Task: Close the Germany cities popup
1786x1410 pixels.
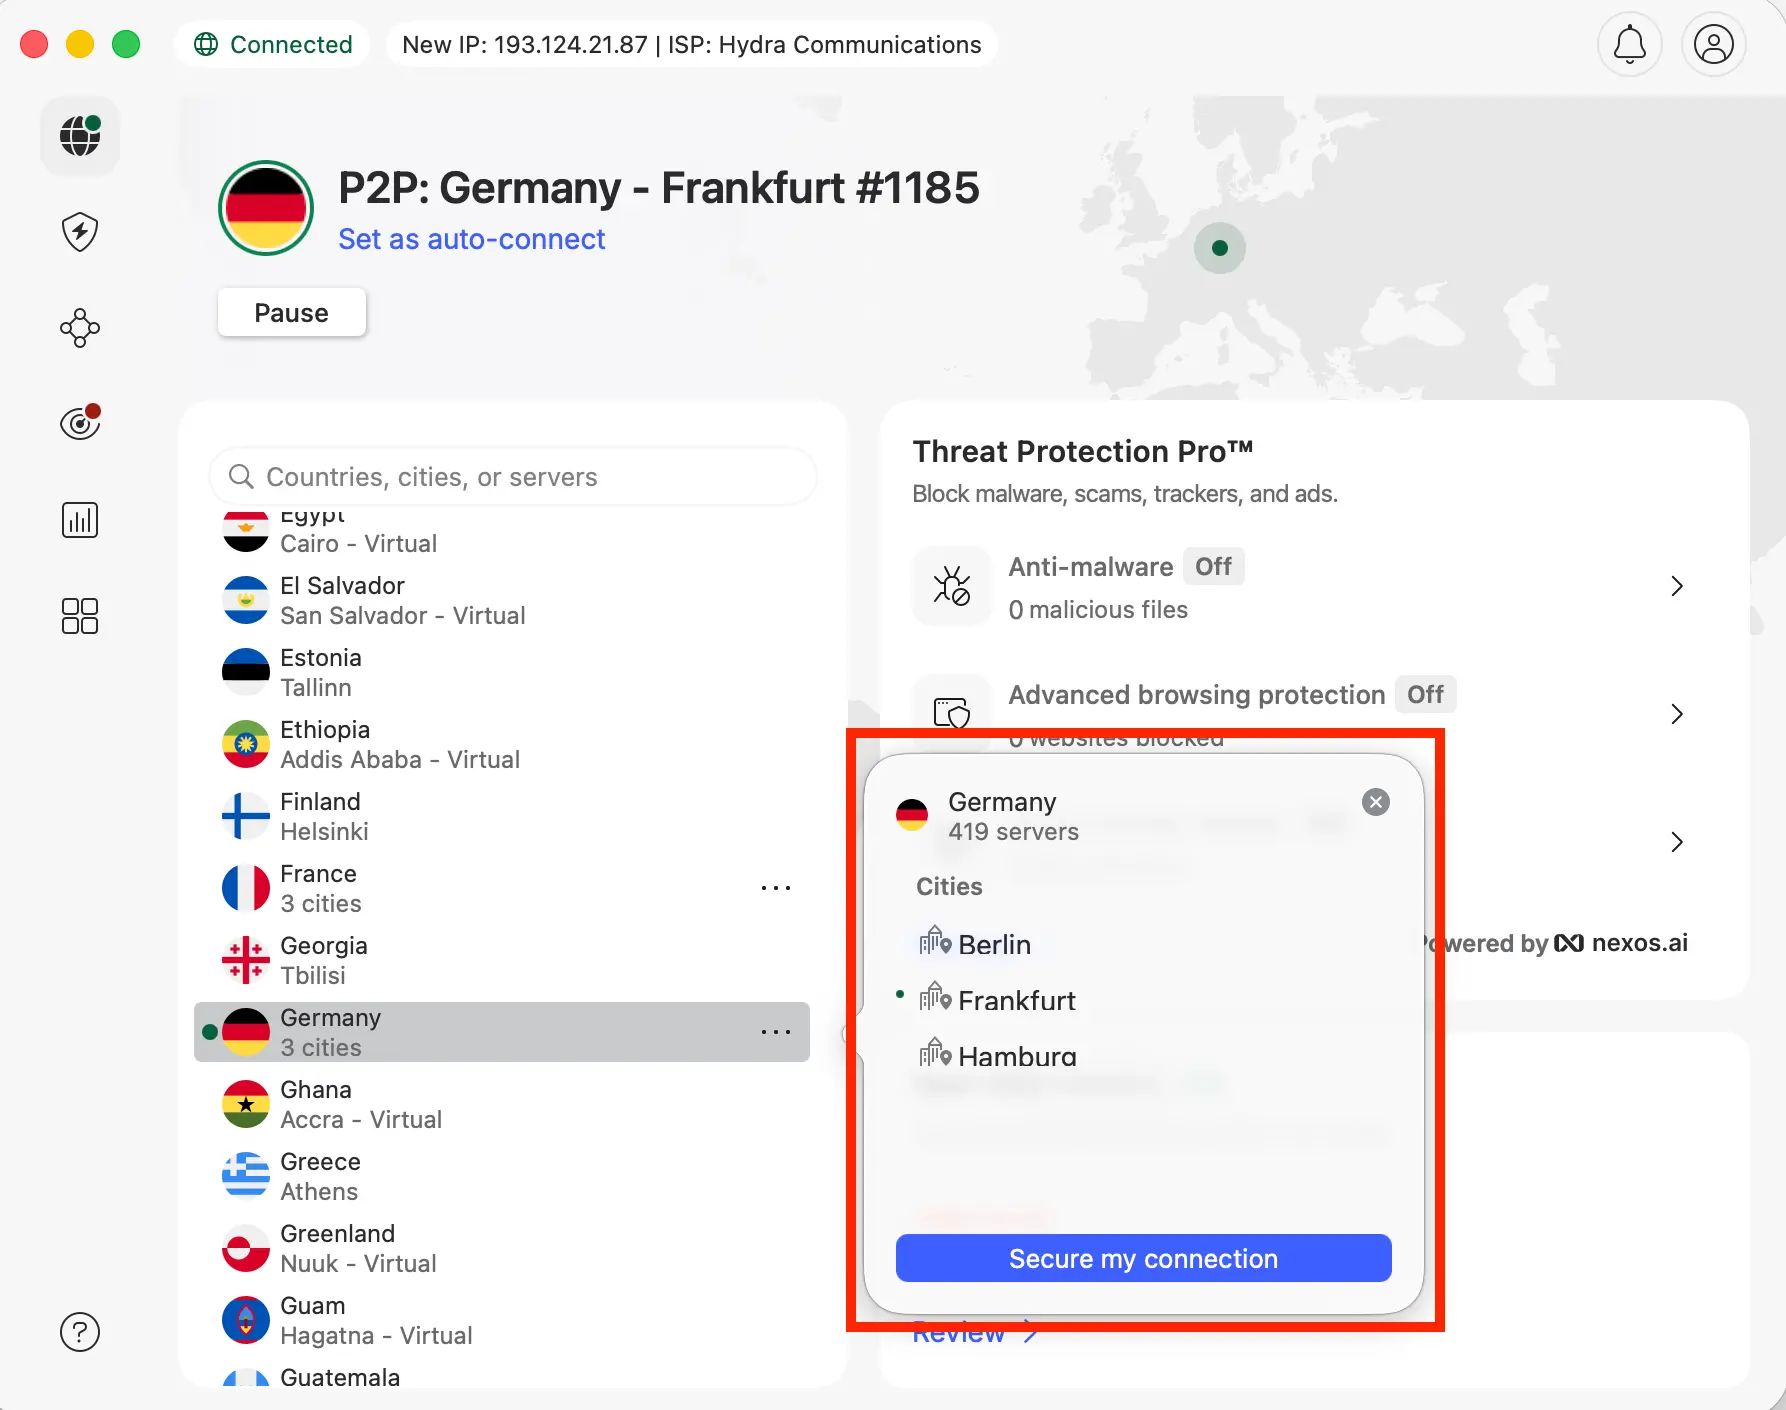Action: pos(1375,801)
